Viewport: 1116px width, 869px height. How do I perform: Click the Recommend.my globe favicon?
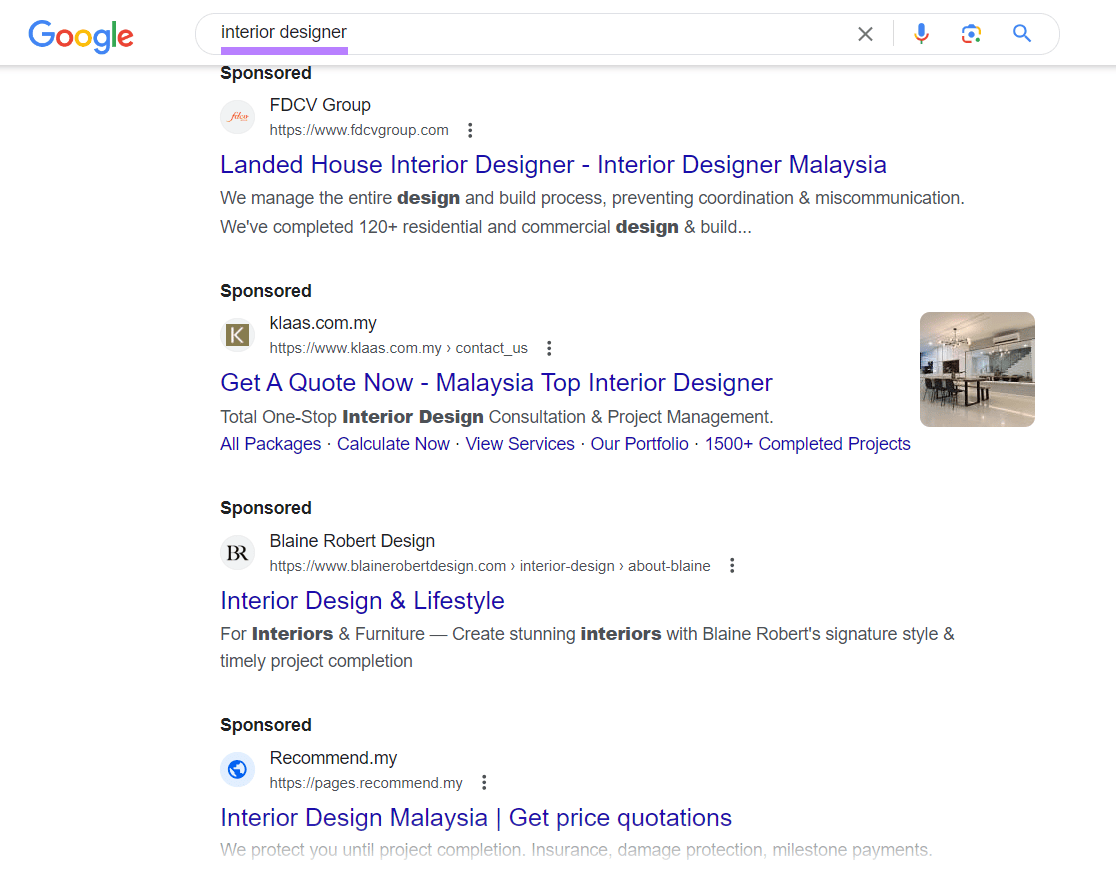pyautogui.click(x=237, y=769)
